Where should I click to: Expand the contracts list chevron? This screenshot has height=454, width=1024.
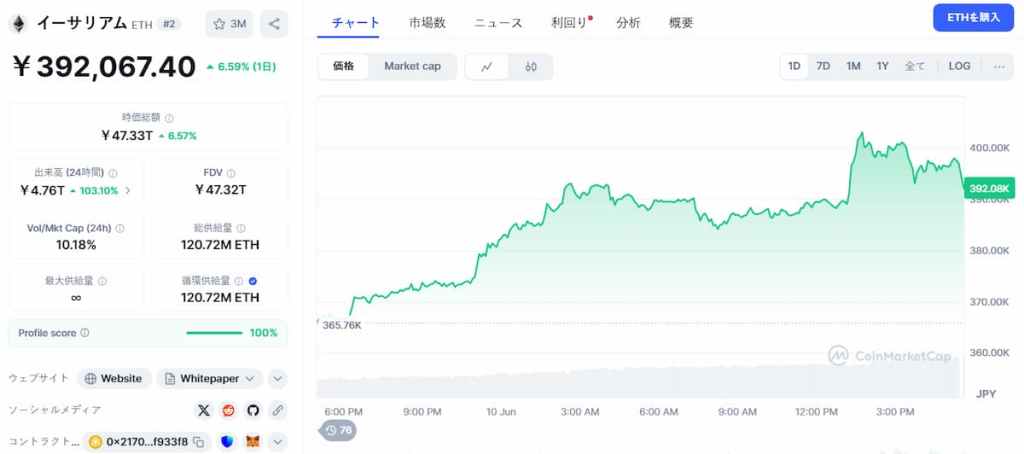pos(278,441)
